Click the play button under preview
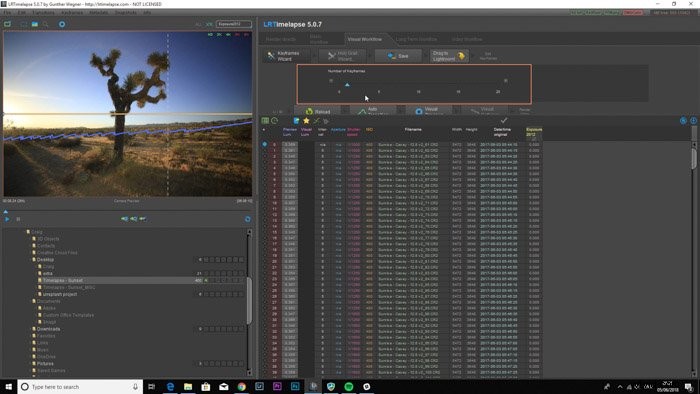Viewport: 700px width, 394px height. pyautogui.click(x=7, y=219)
